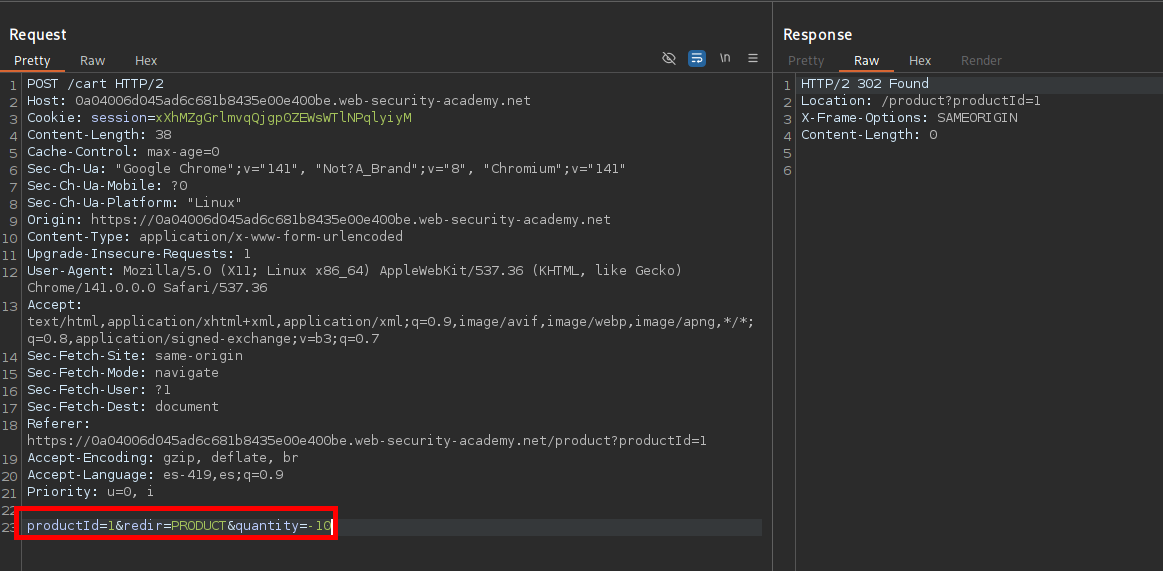Screen dimensions: 1163x571
Task: Click the redir=PRODUCT parameter value
Action: 198,526
